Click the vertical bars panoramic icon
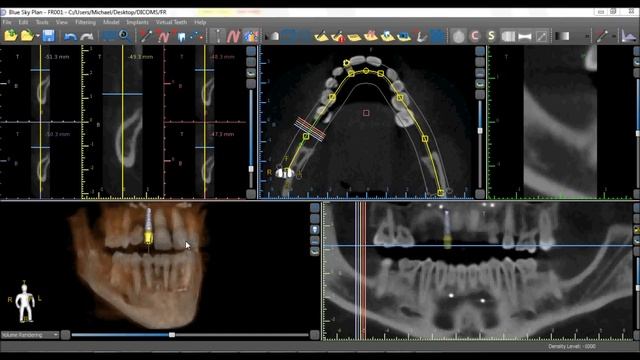The image size is (640, 360). 508,36
